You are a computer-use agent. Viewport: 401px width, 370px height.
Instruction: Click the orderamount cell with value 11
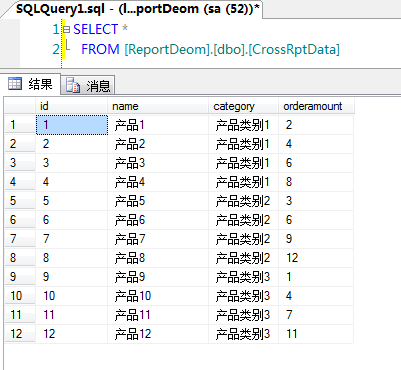coord(316,334)
